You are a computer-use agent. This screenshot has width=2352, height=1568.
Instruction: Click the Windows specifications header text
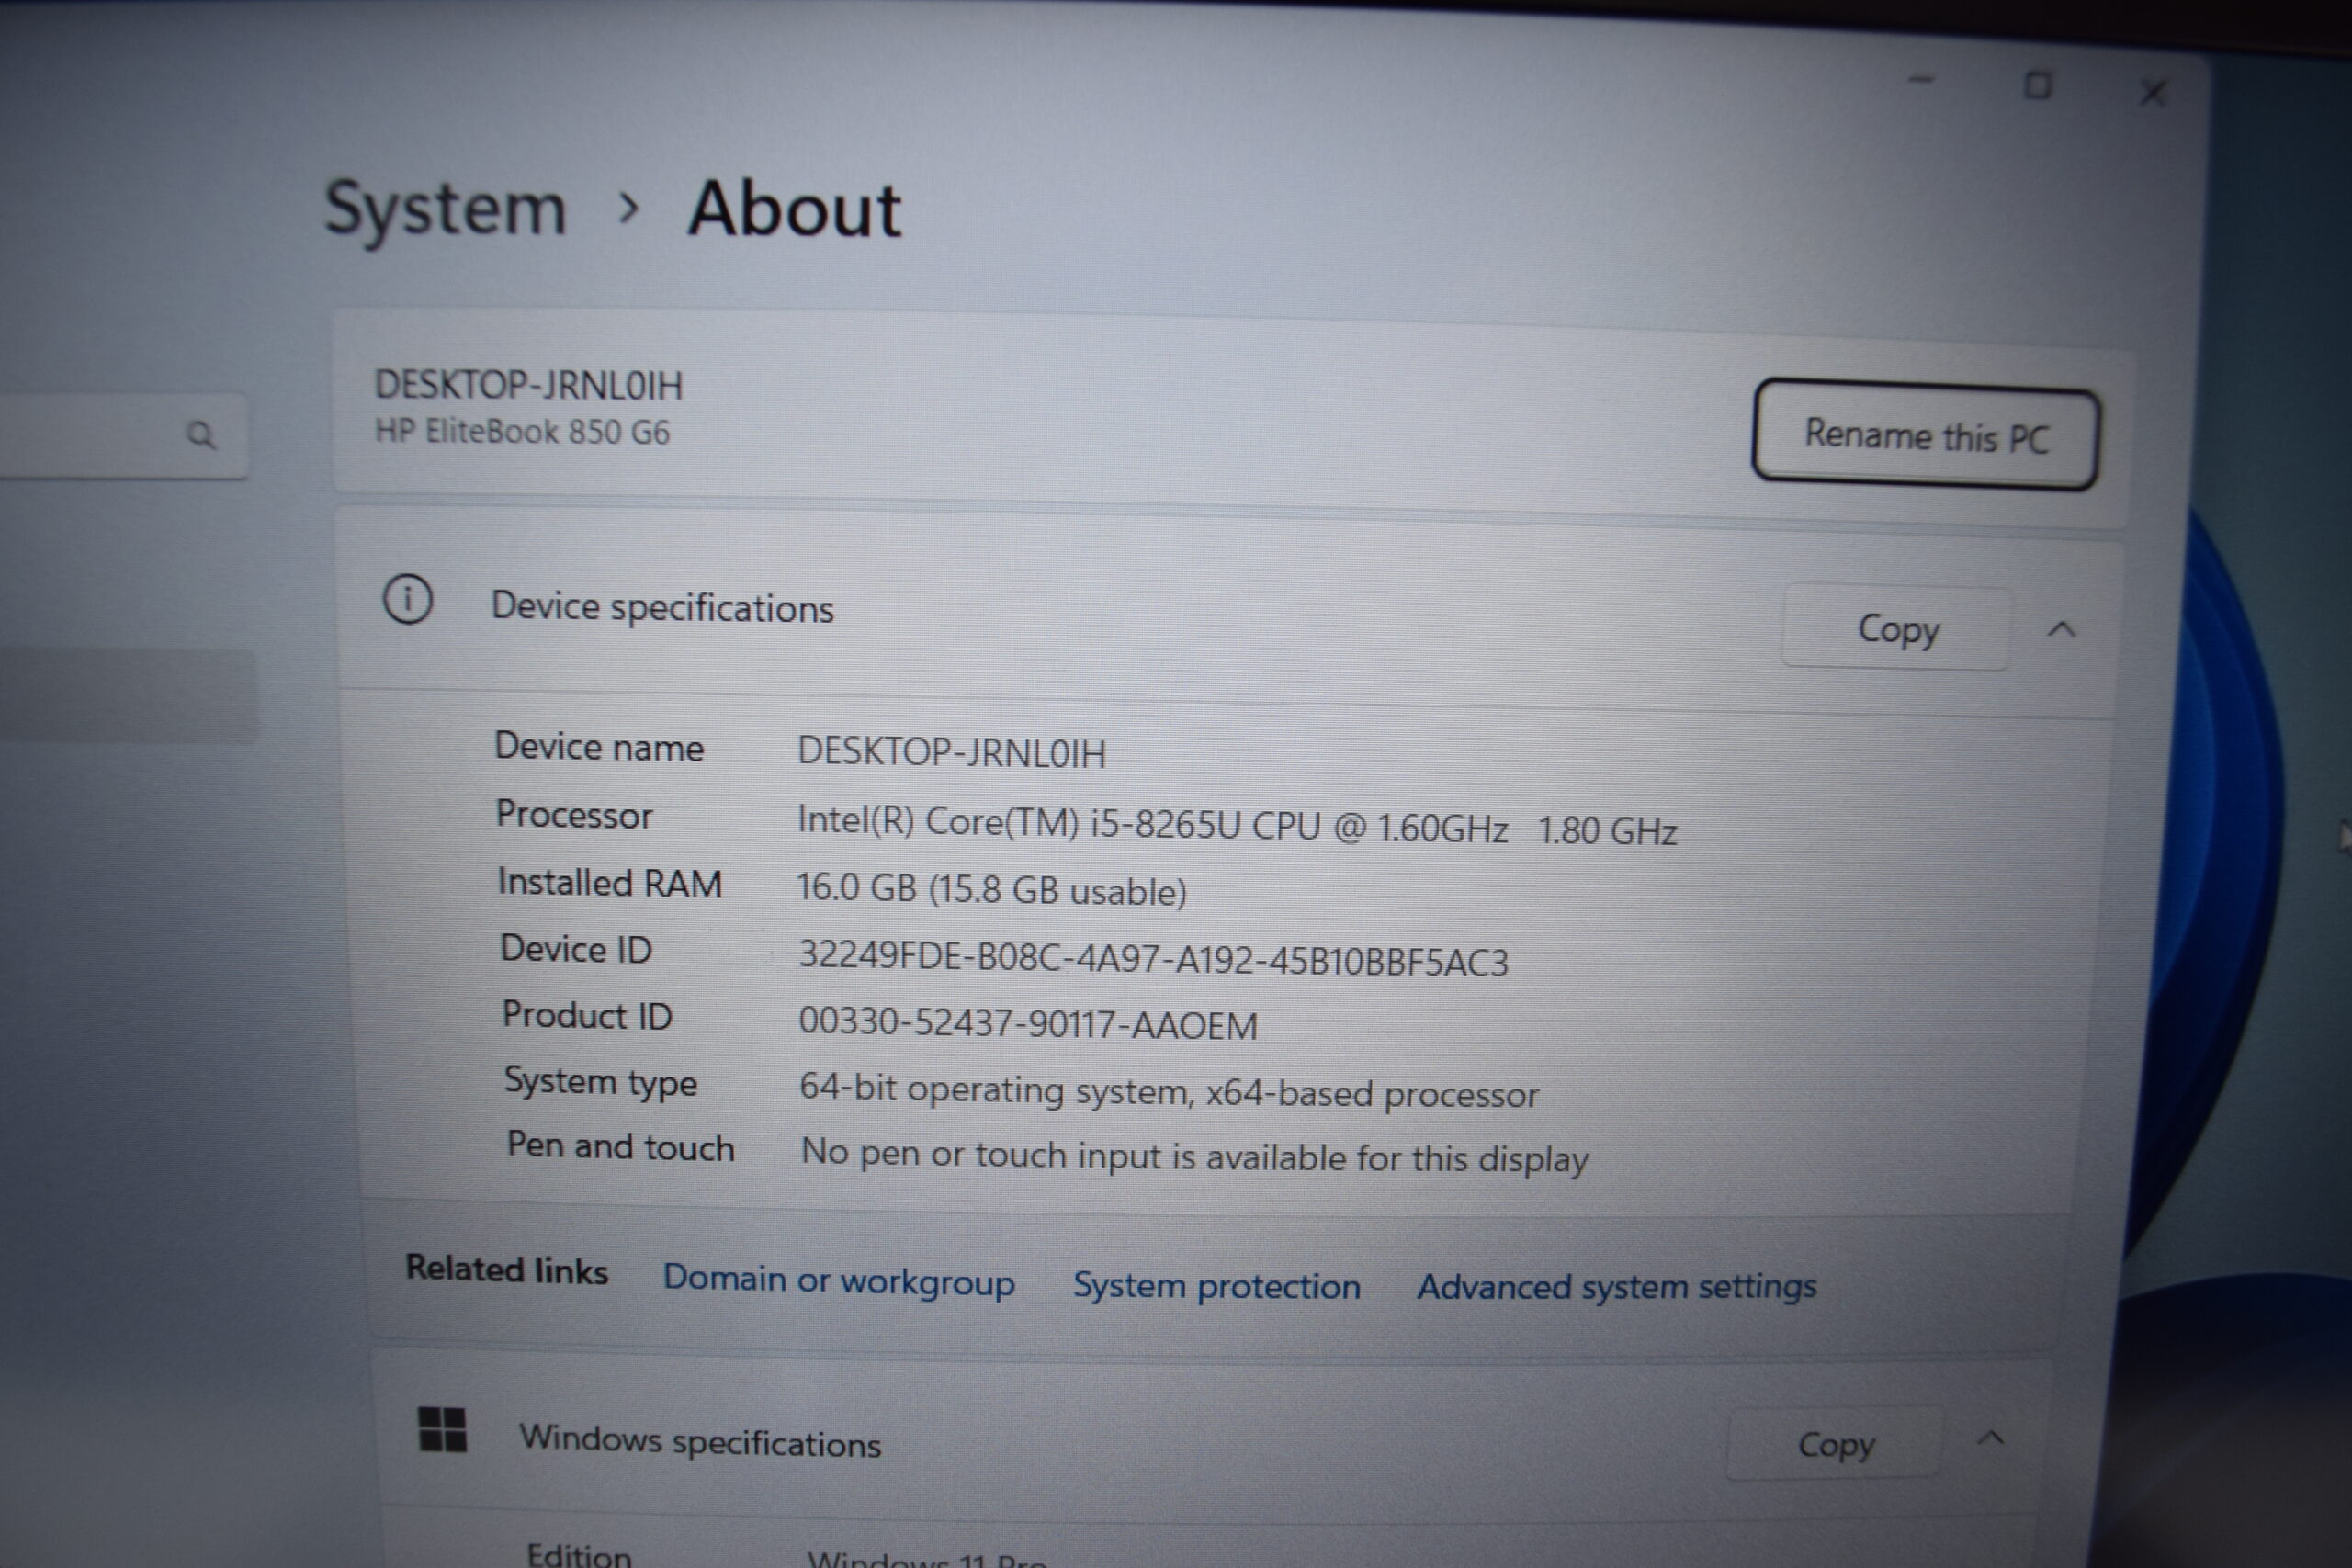700,1442
